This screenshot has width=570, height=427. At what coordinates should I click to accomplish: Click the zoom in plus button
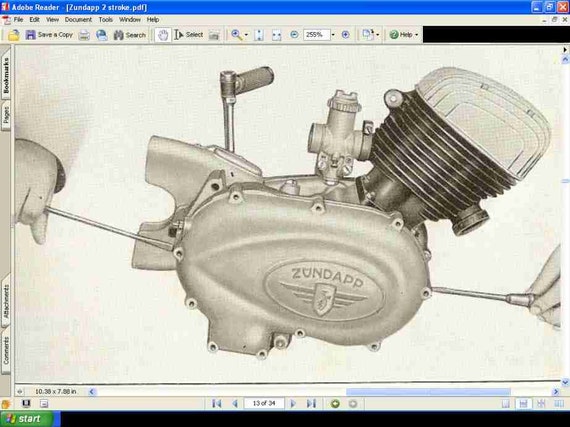click(345, 35)
